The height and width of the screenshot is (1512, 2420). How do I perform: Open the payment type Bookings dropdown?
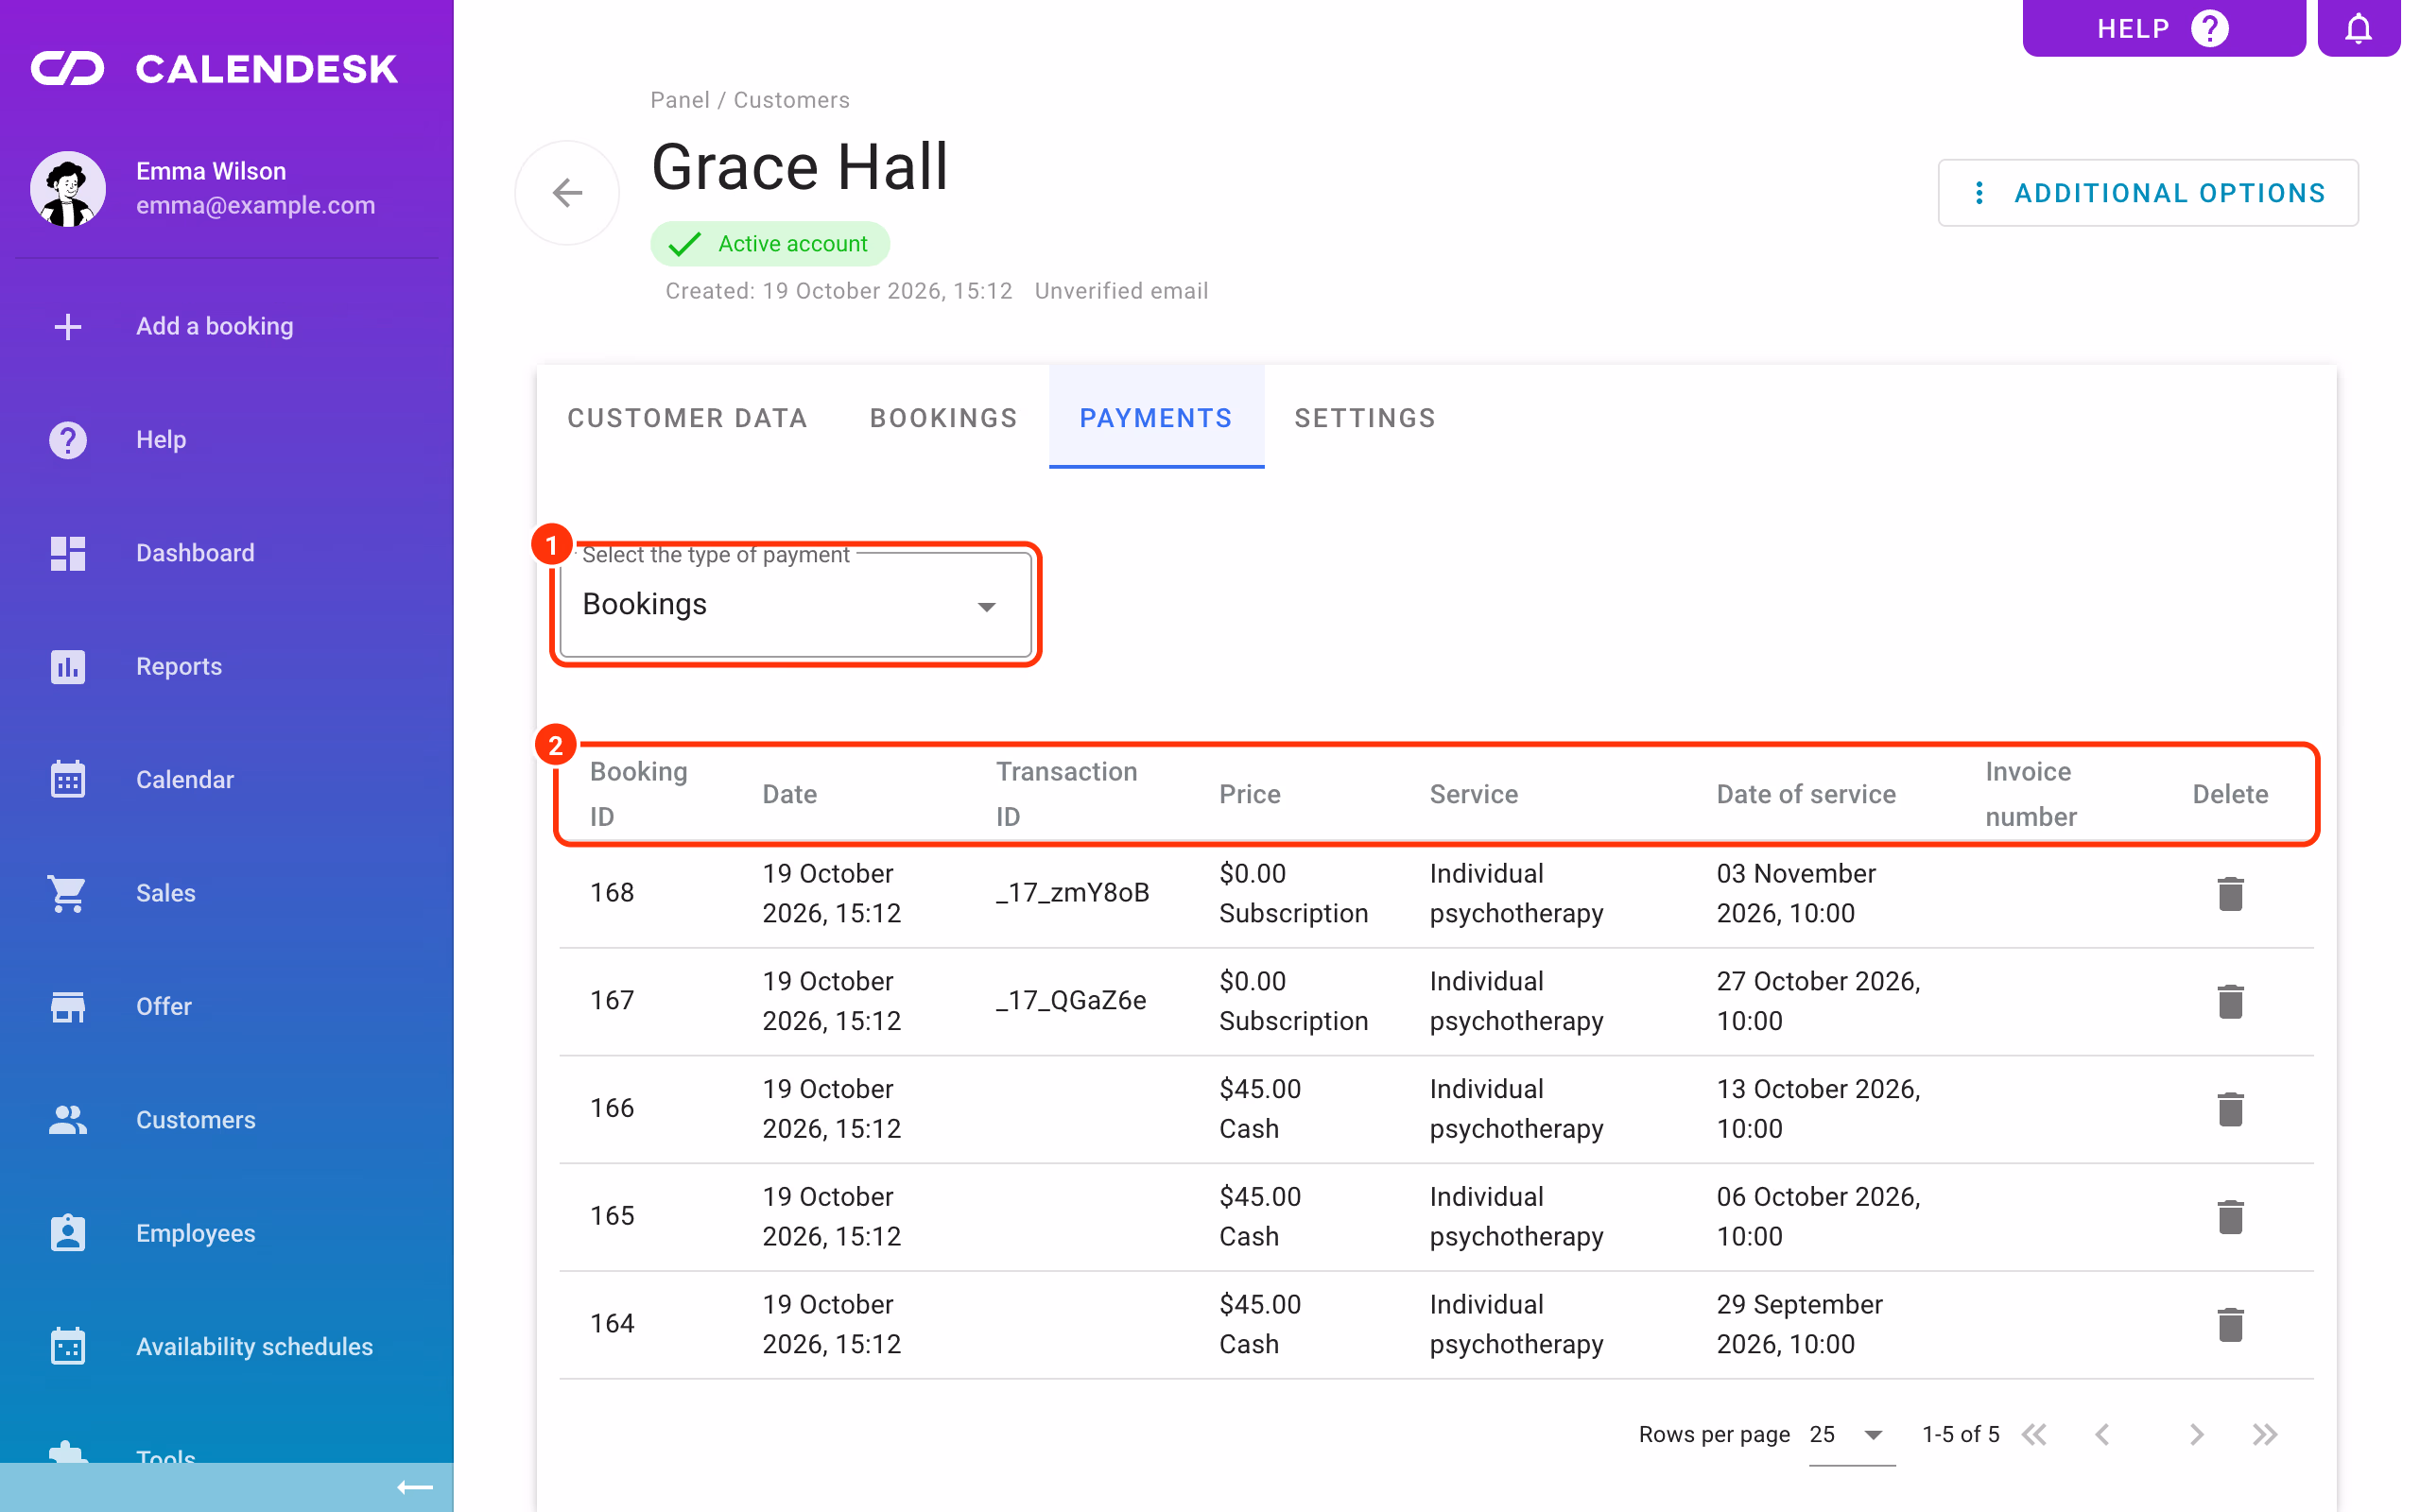coord(795,605)
